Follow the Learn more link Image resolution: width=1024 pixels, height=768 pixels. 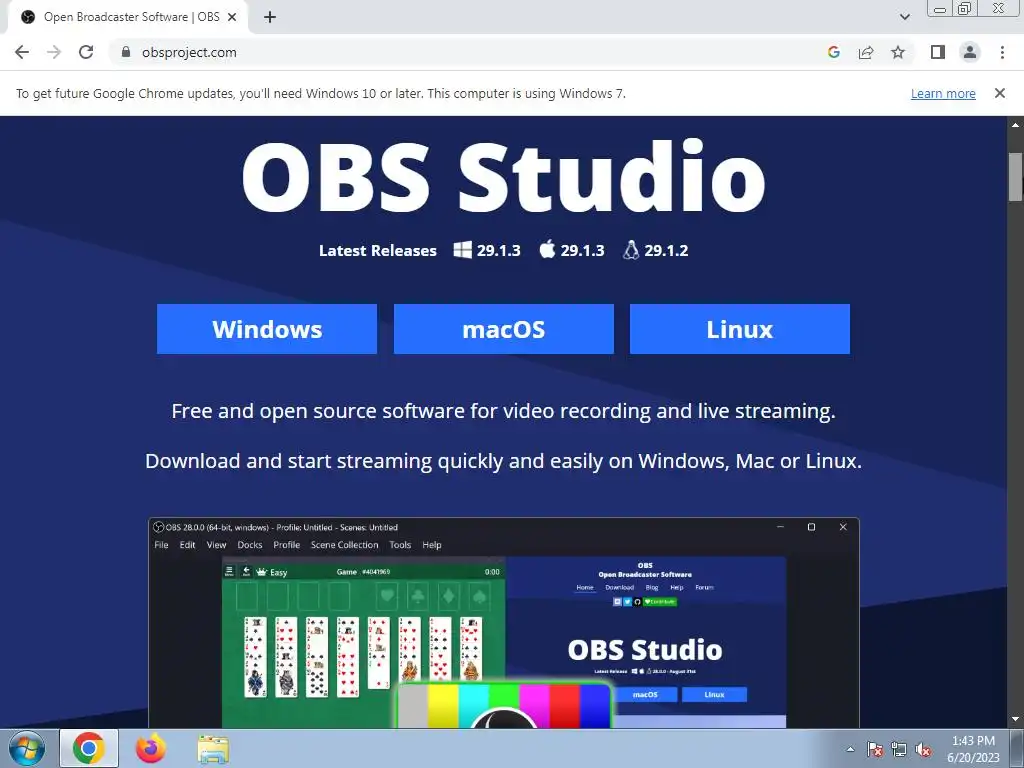coord(943,93)
